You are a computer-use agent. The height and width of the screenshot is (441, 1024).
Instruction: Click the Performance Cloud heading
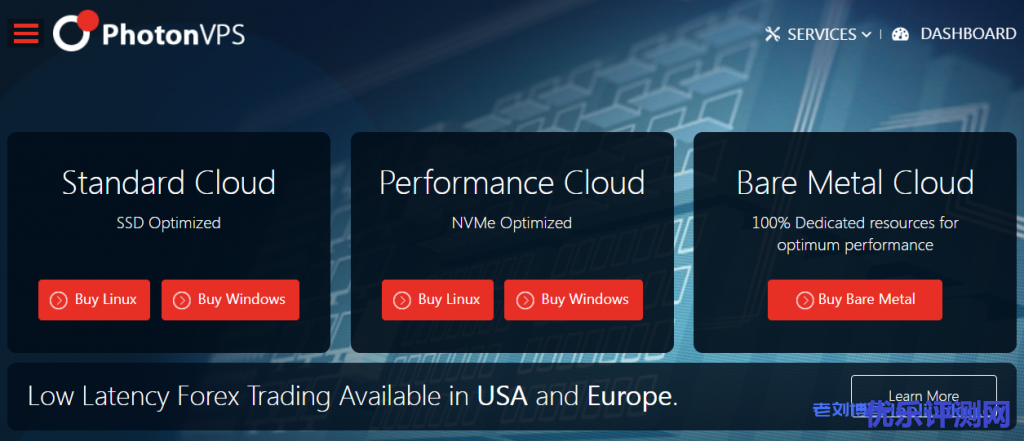[512, 182]
